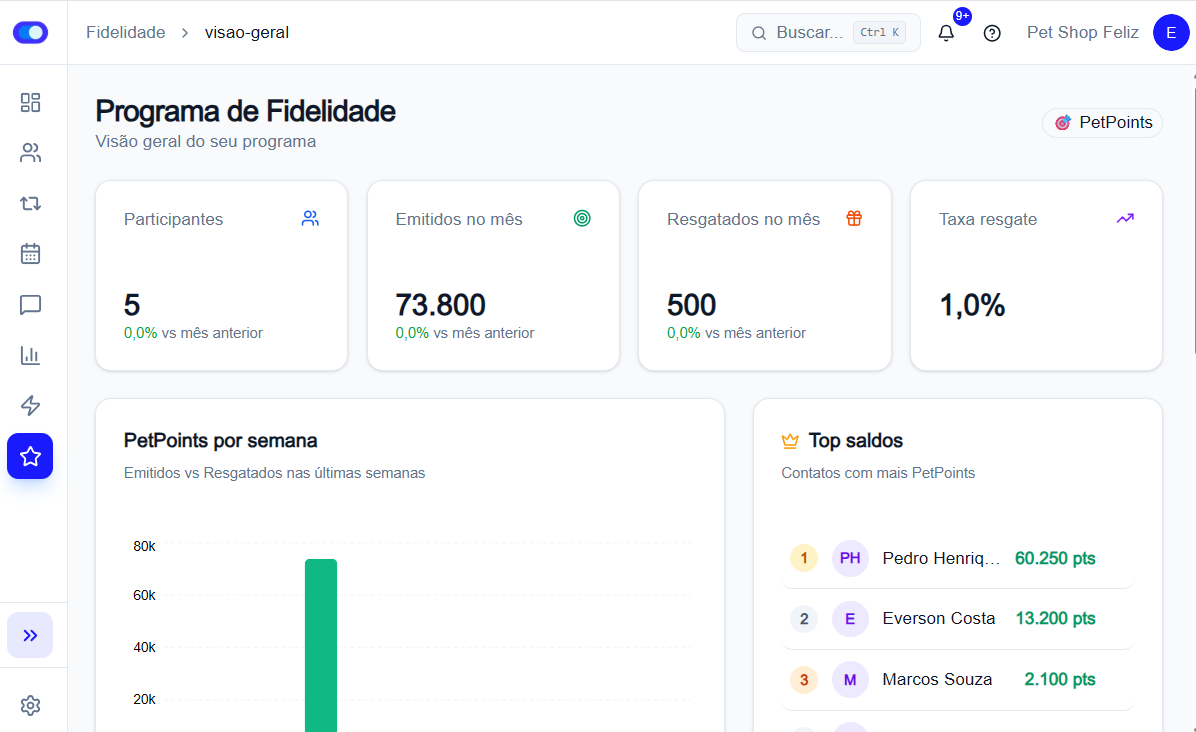Click the Participantes users icon
This screenshot has width=1196, height=732.
coord(310,219)
